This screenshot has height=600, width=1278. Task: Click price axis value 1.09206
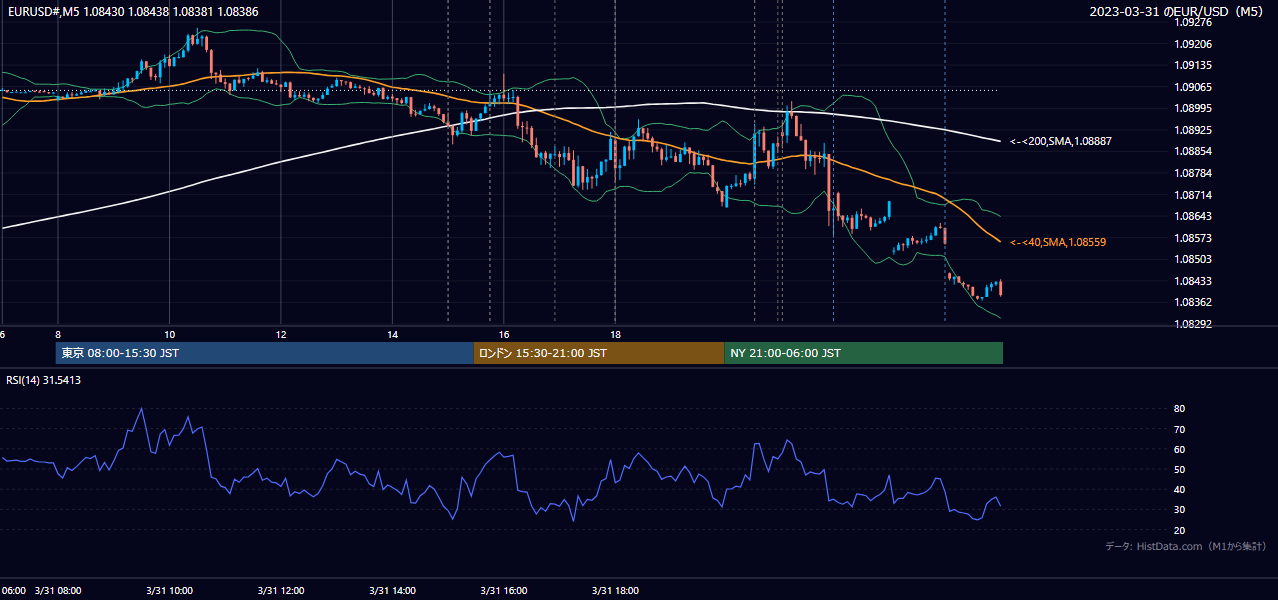(x=1193, y=44)
